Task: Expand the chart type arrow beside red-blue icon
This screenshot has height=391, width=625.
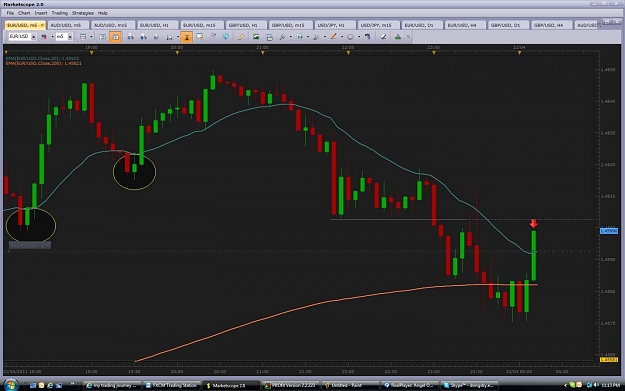Action: click(53, 37)
